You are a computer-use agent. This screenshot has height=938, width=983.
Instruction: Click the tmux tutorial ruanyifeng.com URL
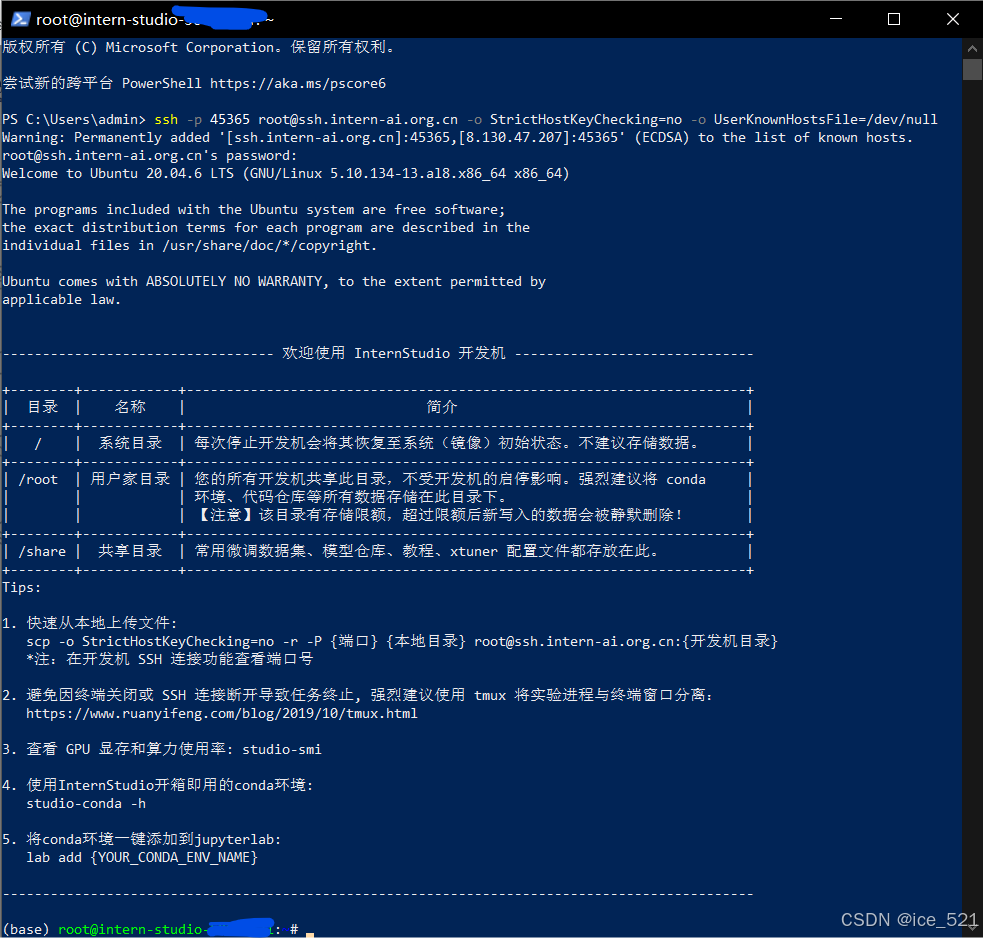222,714
